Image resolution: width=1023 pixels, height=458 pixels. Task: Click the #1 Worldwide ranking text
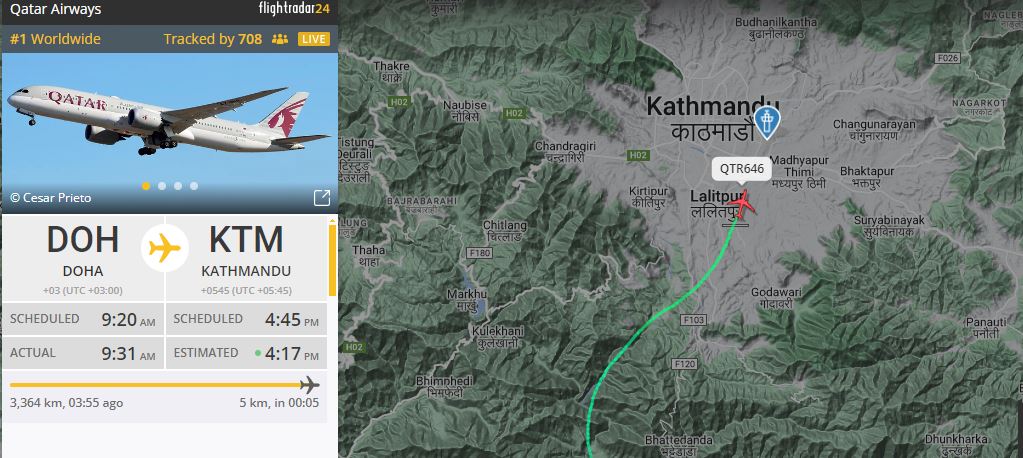pyautogui.click(x=55, y=39)
